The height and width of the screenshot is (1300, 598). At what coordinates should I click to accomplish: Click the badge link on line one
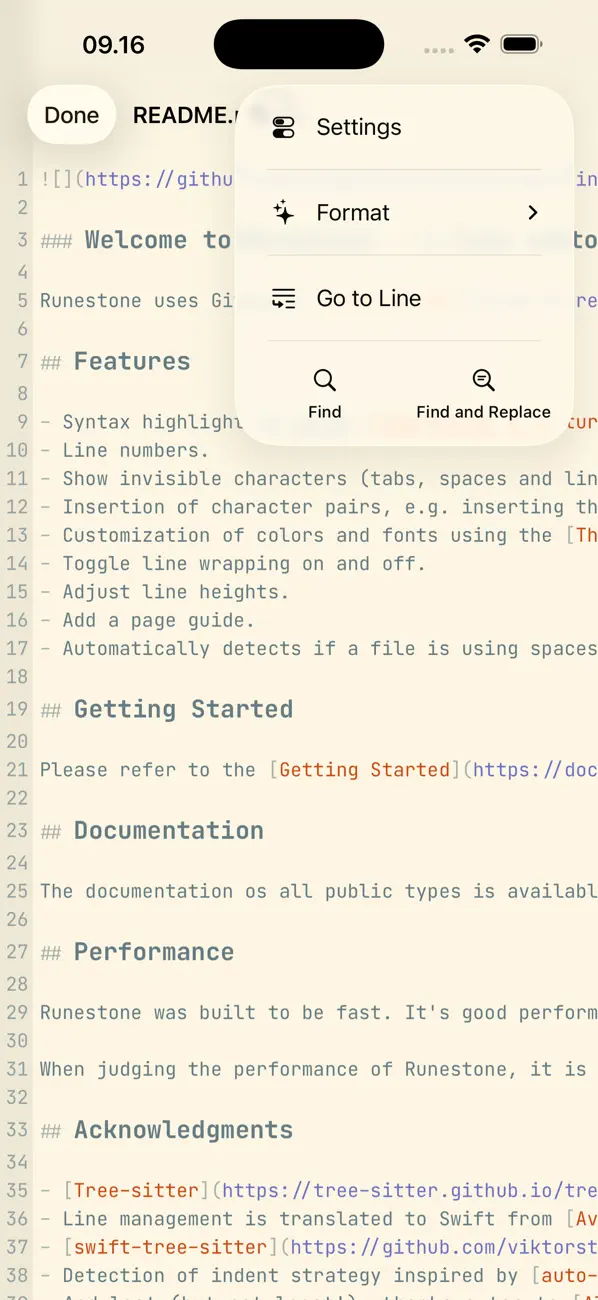click(x=165, y=179)
